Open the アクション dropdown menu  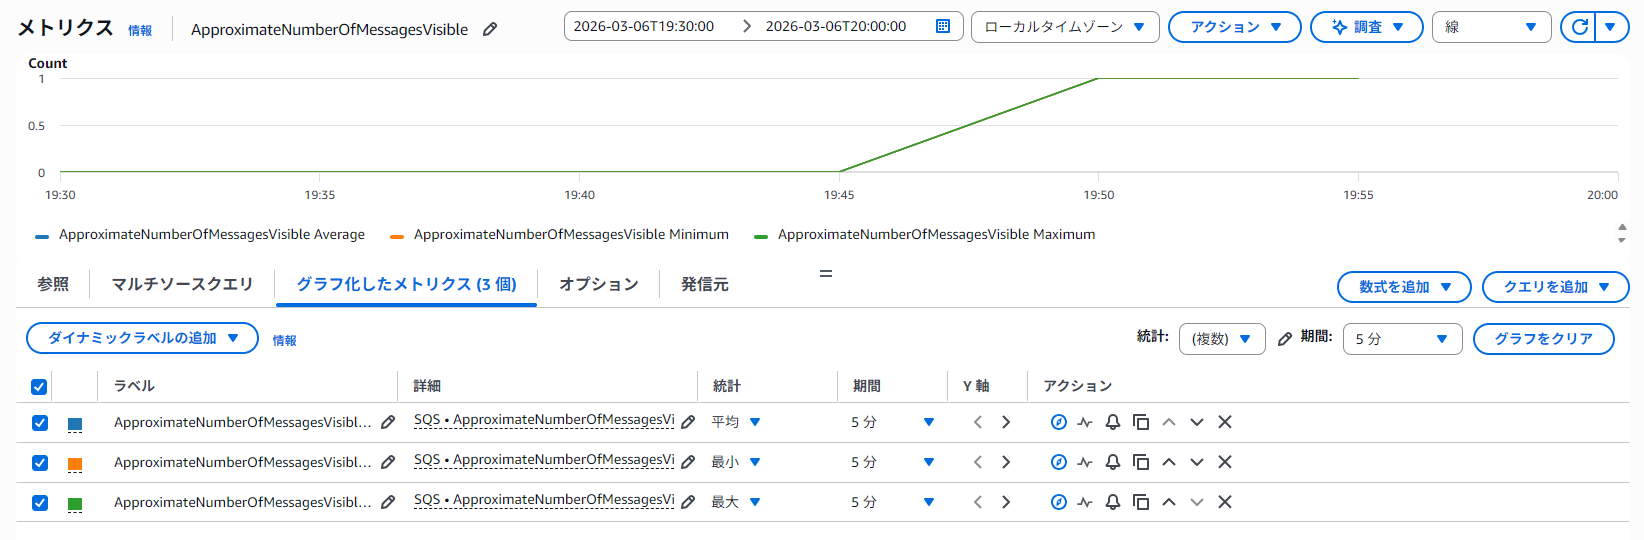1234,27
